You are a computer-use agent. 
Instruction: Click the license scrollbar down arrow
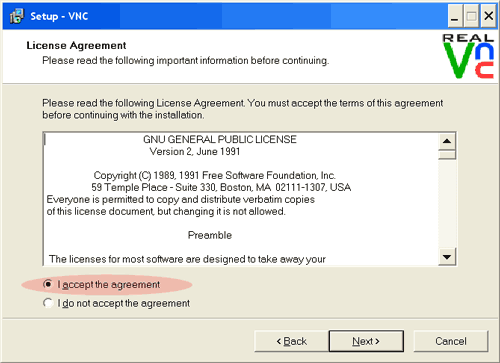[447, 257]
